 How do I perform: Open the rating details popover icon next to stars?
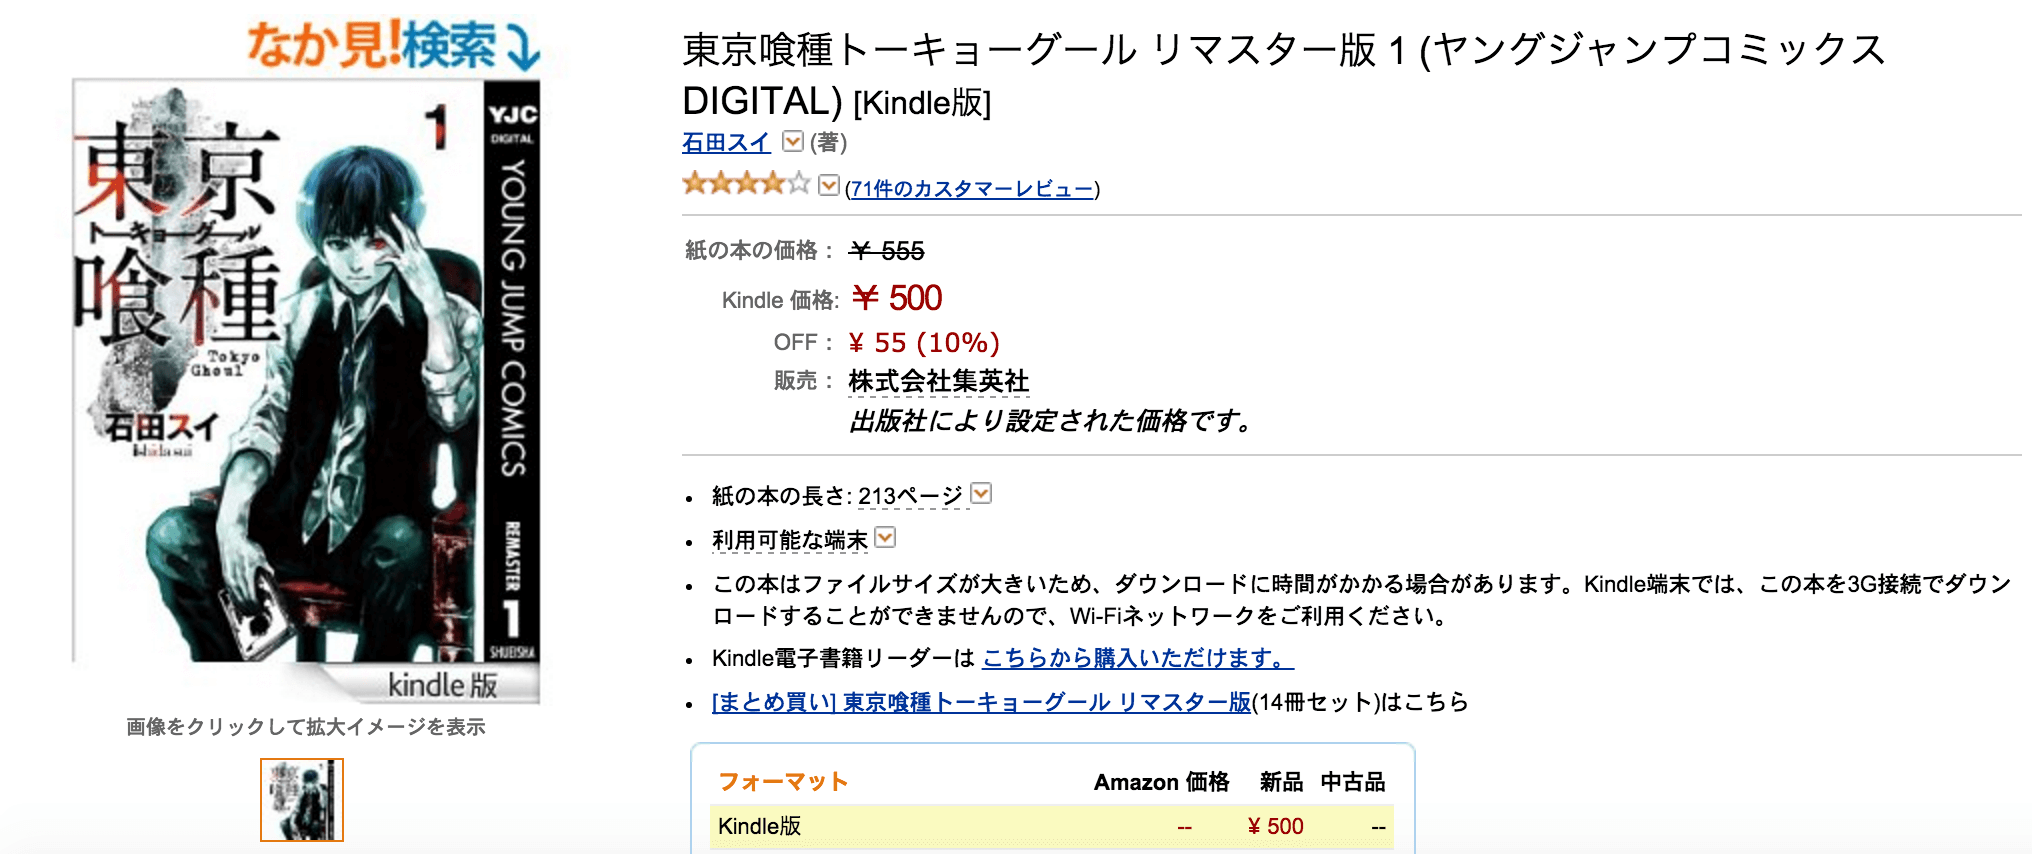(827, 184)
